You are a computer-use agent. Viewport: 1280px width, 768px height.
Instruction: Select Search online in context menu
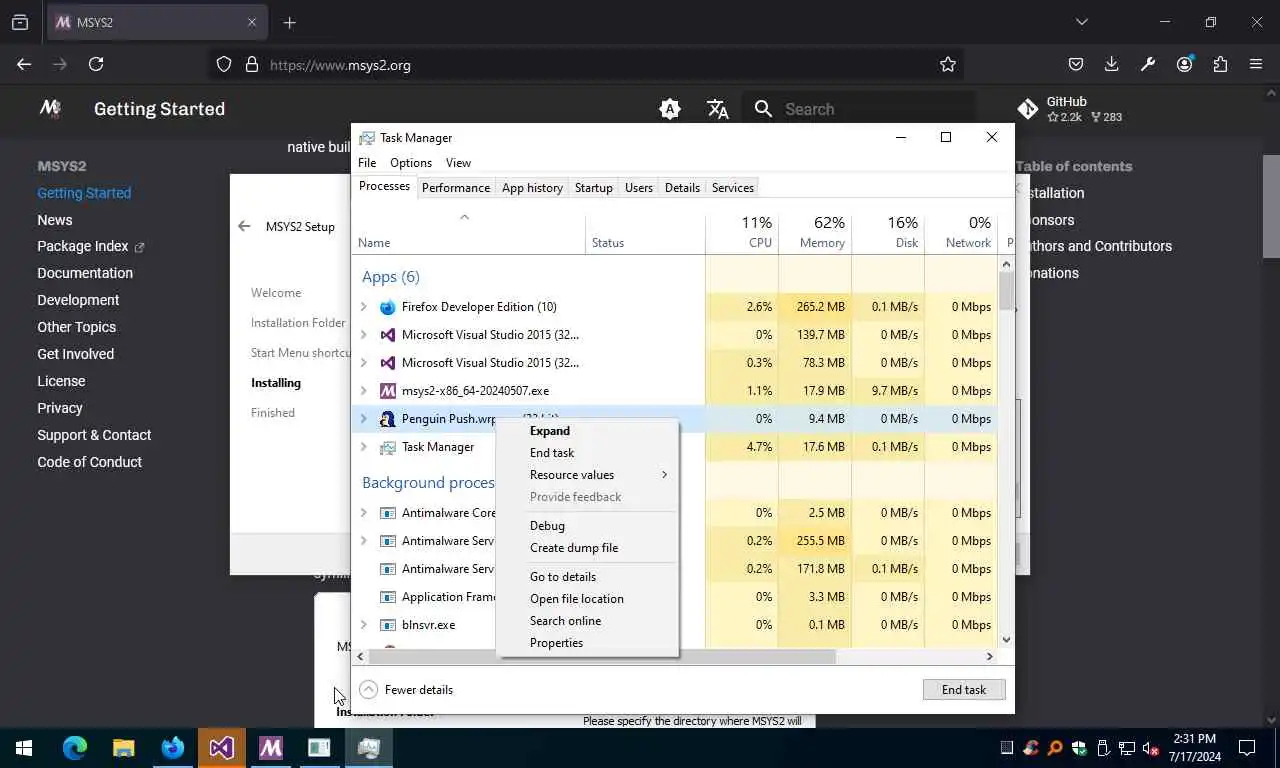click(587, 621)
